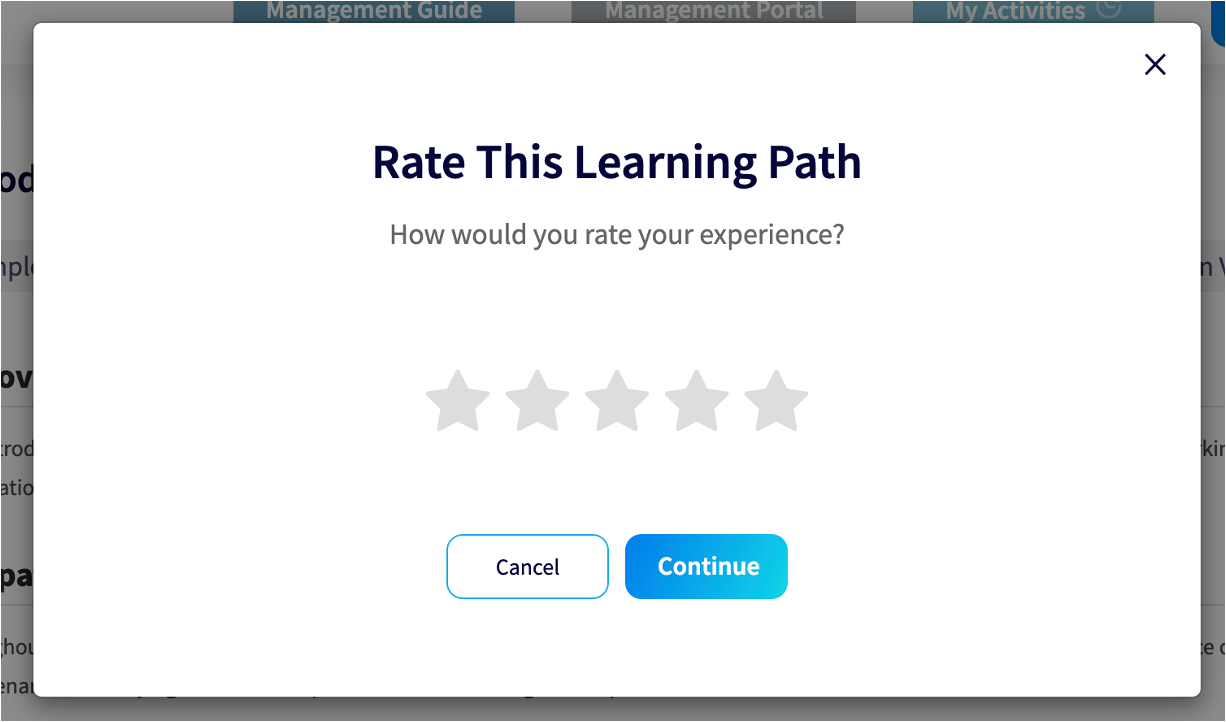
Task: Click the dimmed header bar left of Management Guide
Action: (x=116, y=11)
